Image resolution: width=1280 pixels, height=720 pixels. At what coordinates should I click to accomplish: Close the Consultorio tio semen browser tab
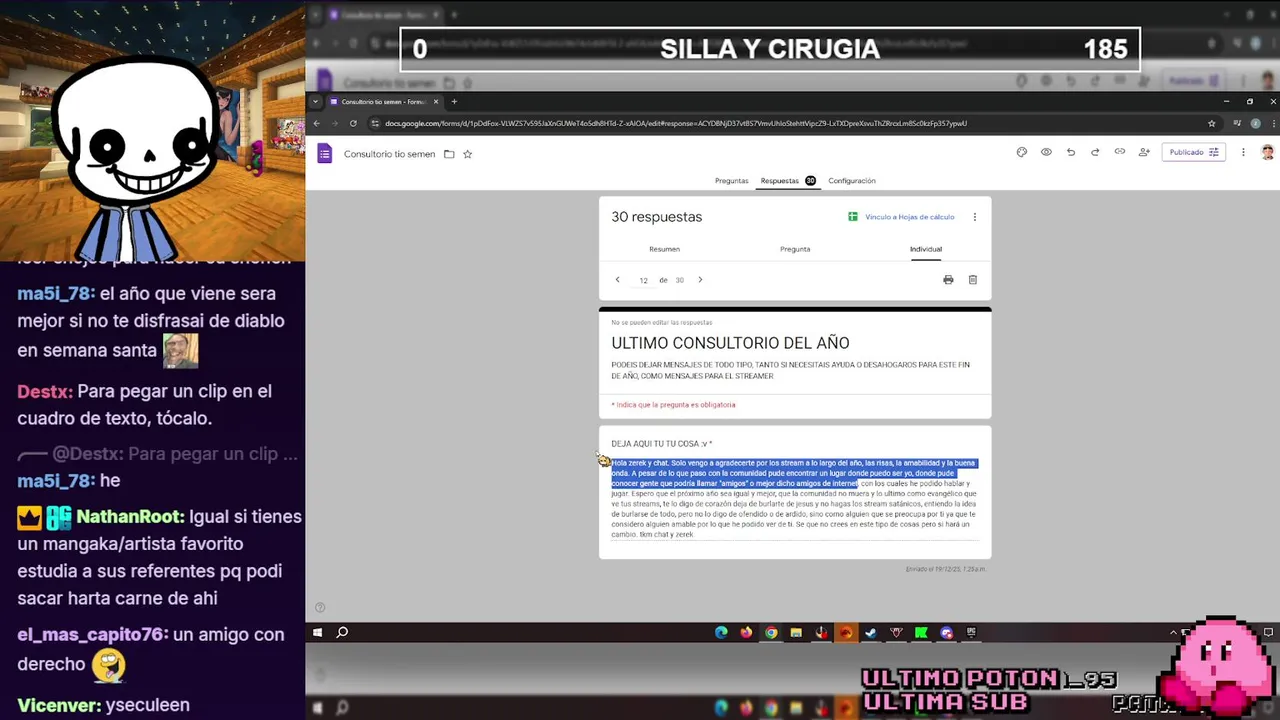pyautogui.click(x=436, y=101)
